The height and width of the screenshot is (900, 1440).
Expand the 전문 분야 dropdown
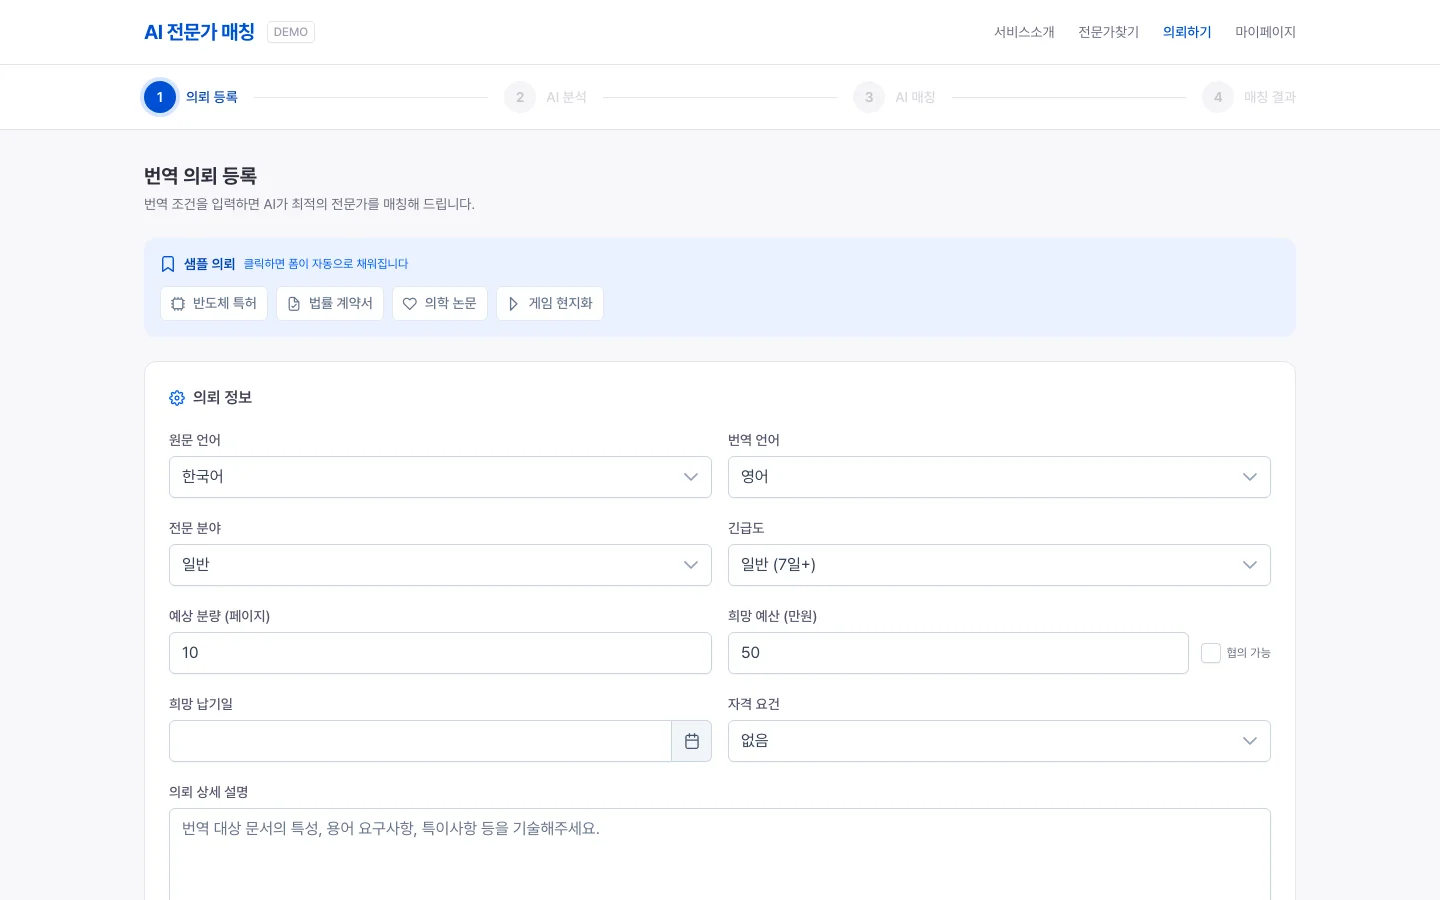pos(440,565)
